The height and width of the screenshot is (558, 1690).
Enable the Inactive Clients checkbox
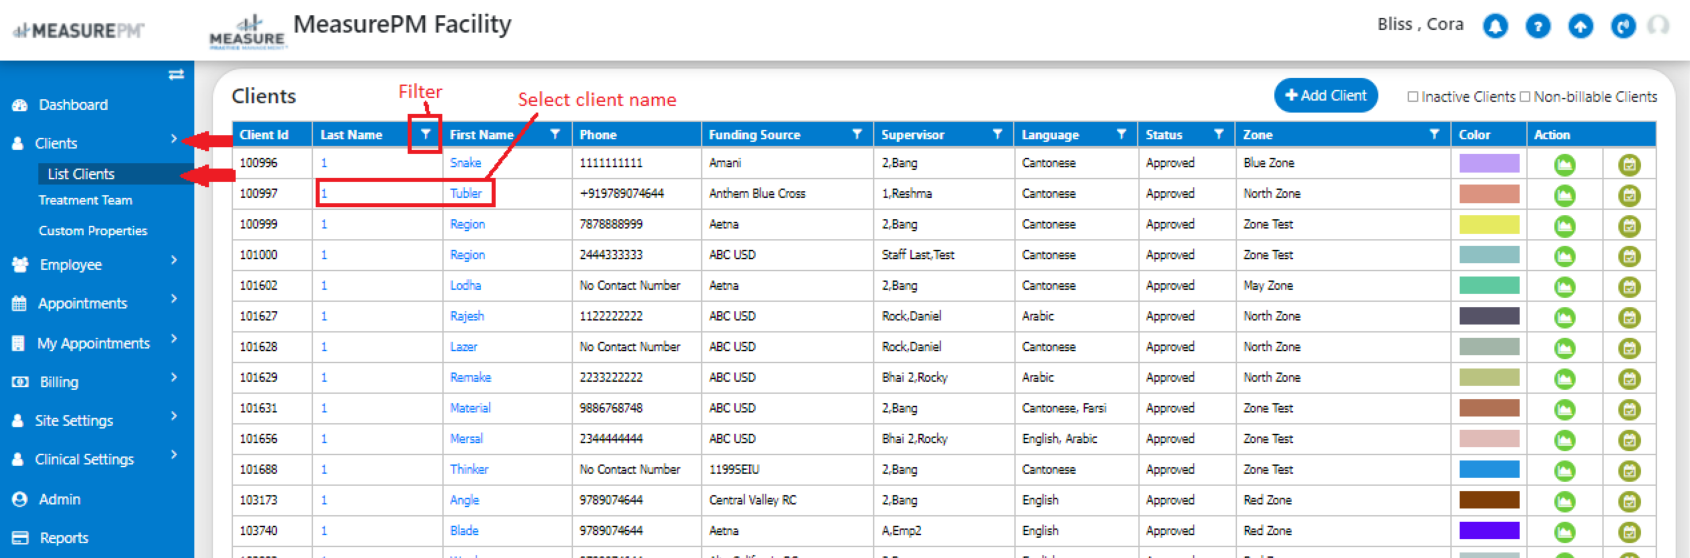coord(1413,97)
